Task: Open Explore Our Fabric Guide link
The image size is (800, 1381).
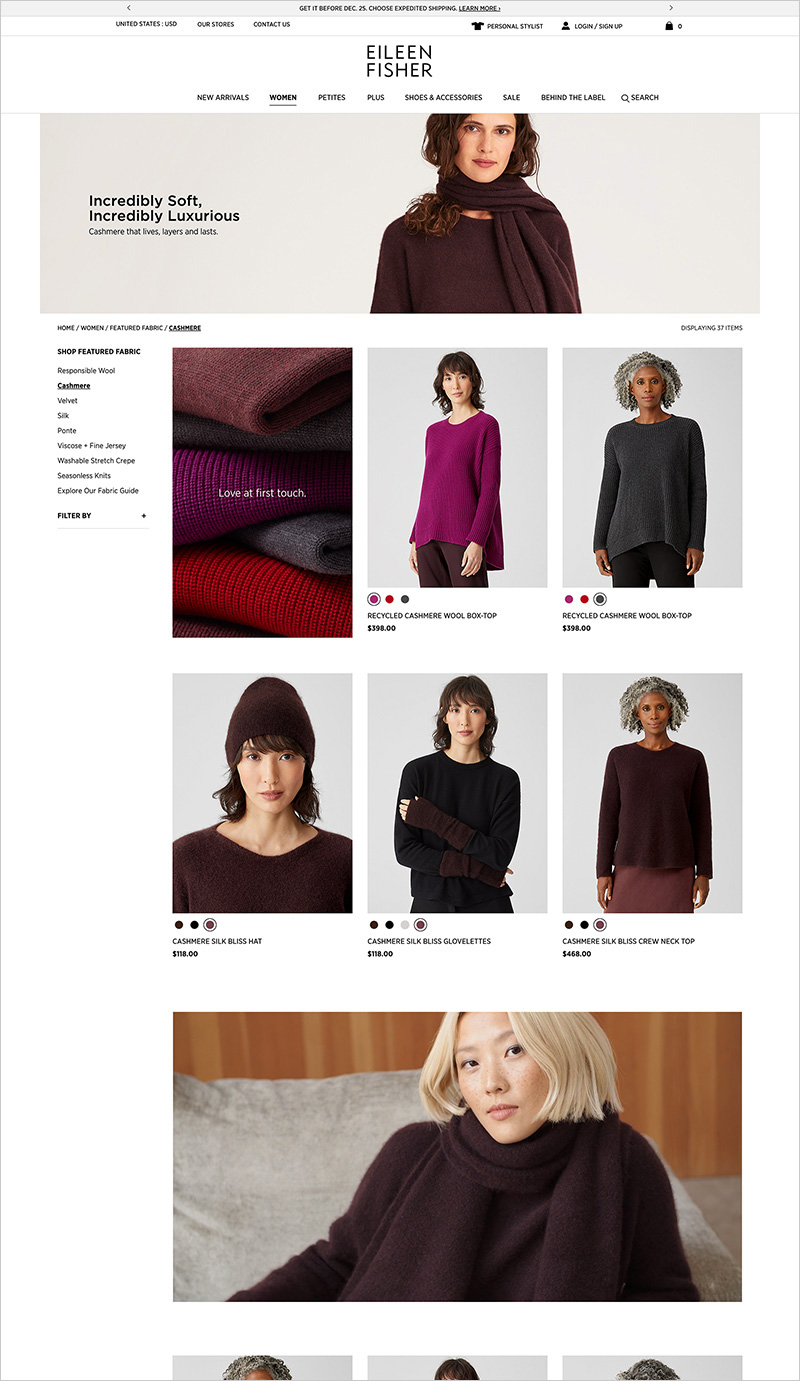Action: (98, 491)
